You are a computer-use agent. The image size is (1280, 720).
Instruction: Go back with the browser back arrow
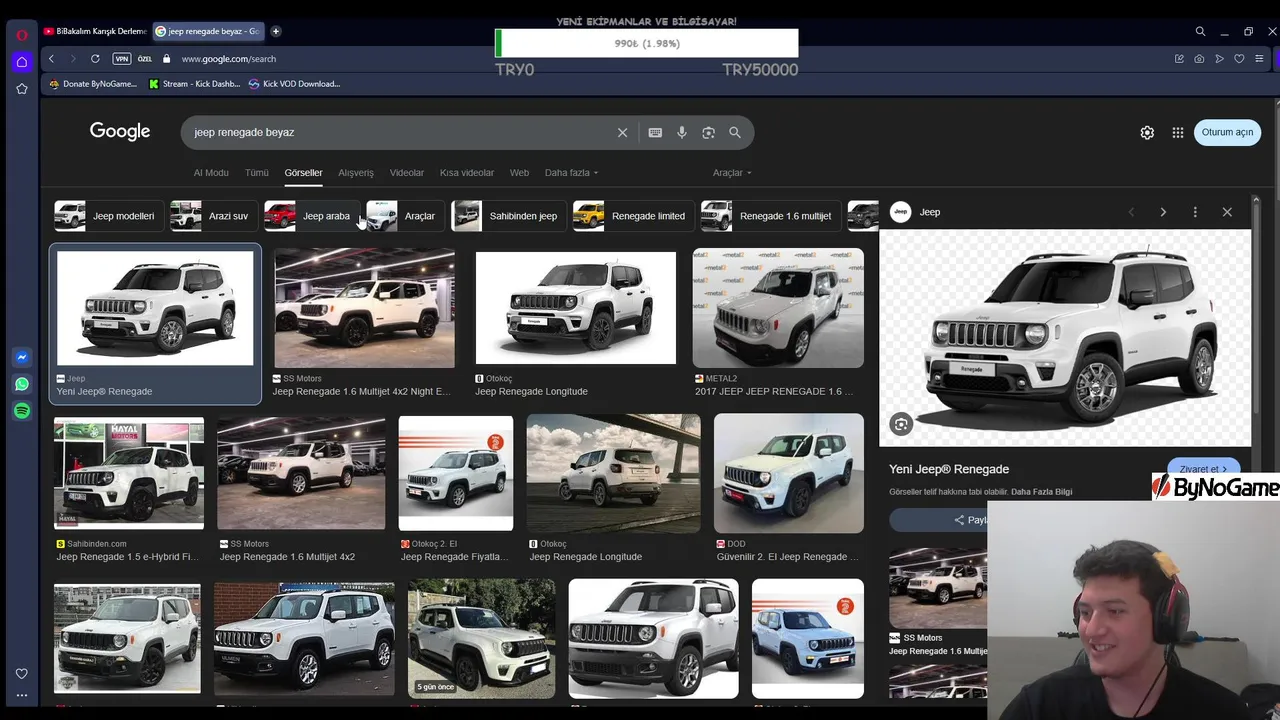[x=51, y=59]
